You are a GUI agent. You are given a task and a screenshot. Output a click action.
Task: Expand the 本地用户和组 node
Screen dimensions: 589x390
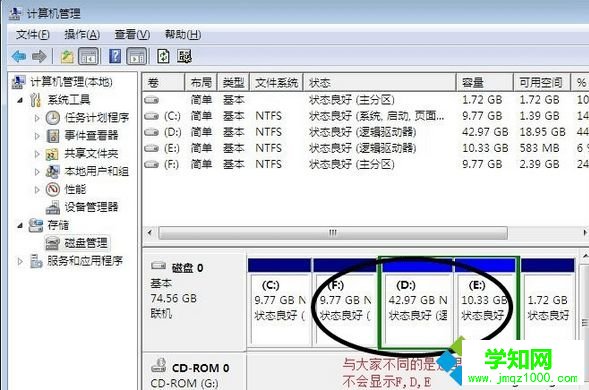[x=37, y=172]
